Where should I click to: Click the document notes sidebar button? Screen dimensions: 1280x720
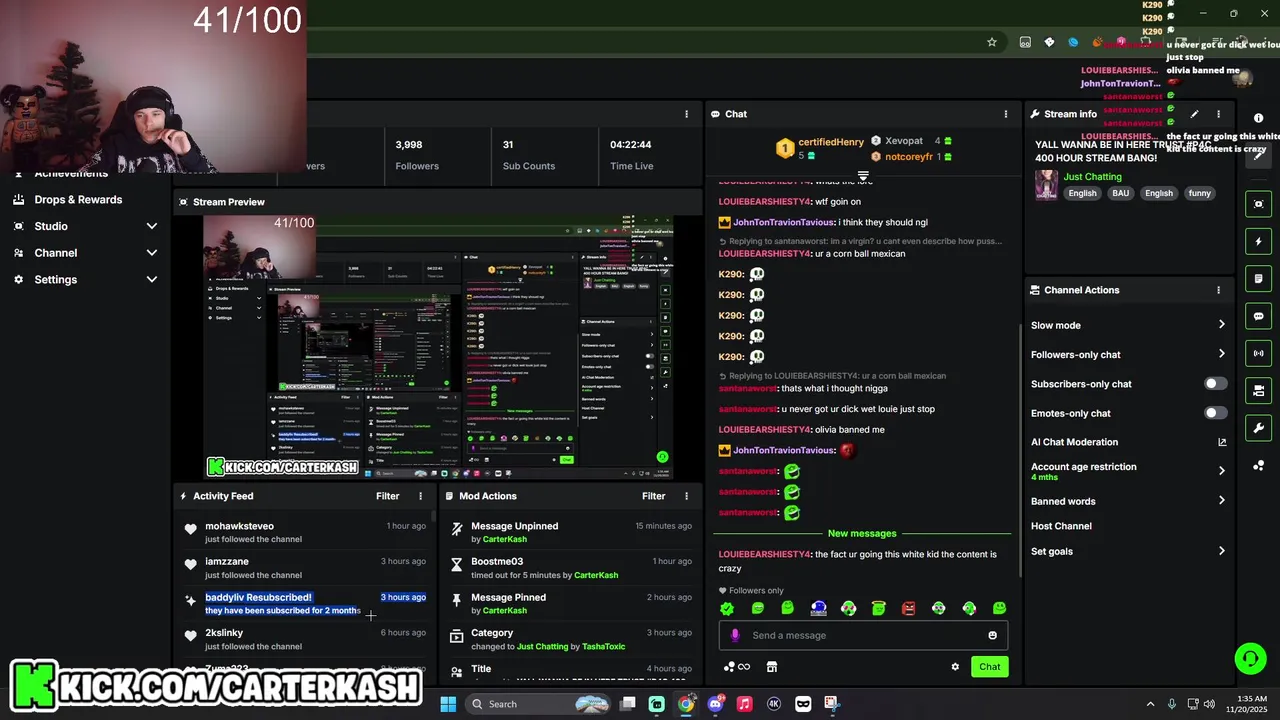pyautogui.click(x=1258, y=279)
